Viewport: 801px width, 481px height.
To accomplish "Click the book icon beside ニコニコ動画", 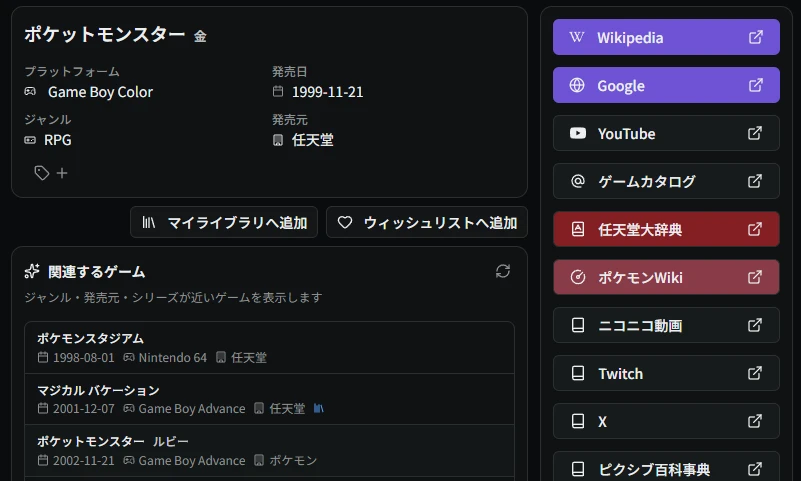I will tap(578, 325).
